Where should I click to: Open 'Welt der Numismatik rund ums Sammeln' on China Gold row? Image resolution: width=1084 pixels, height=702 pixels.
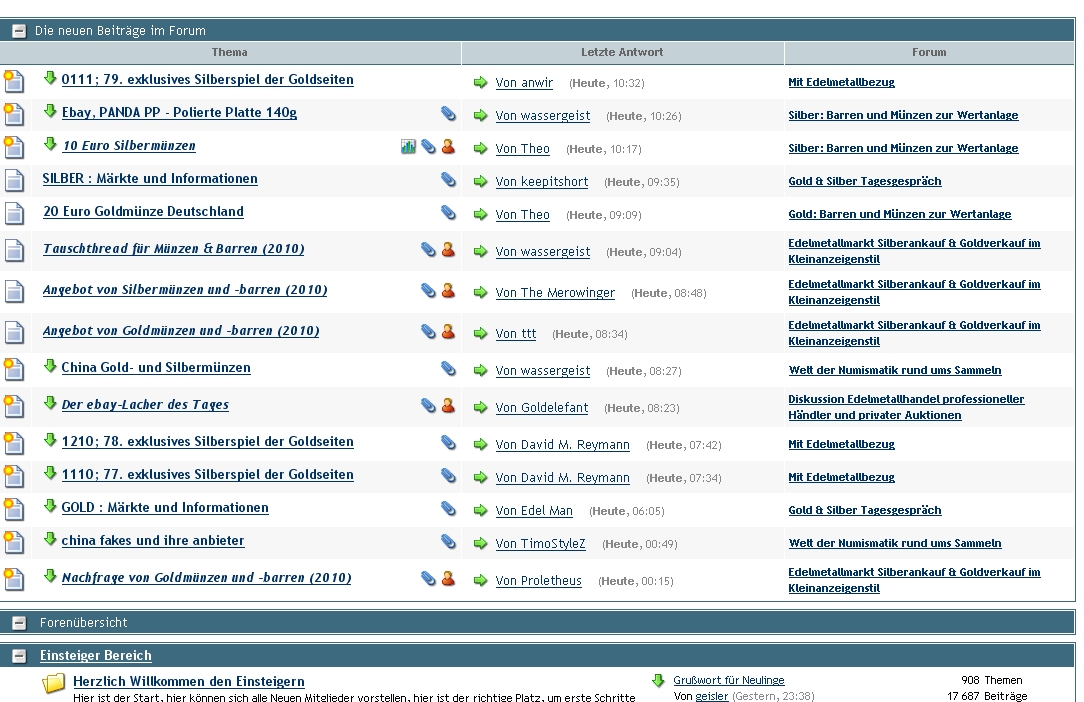point(895,370)
